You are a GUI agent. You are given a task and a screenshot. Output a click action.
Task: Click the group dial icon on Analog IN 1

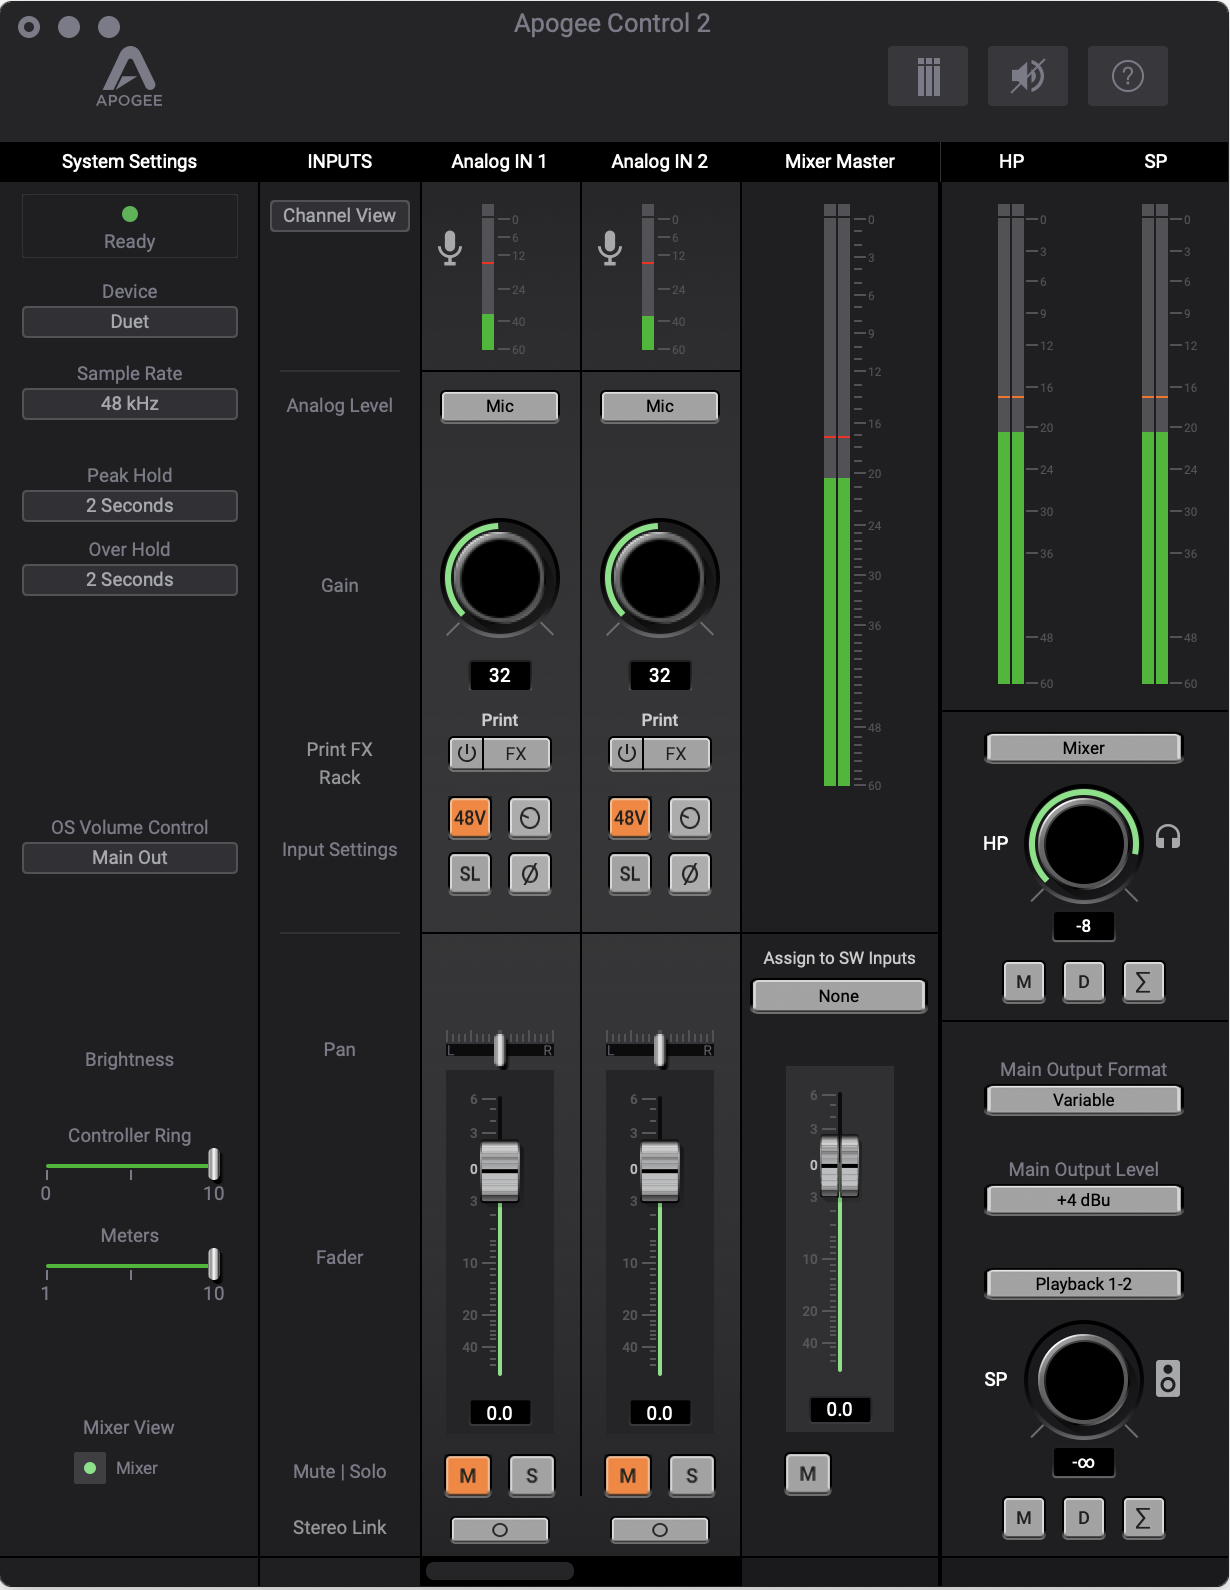tap(530, 818)
